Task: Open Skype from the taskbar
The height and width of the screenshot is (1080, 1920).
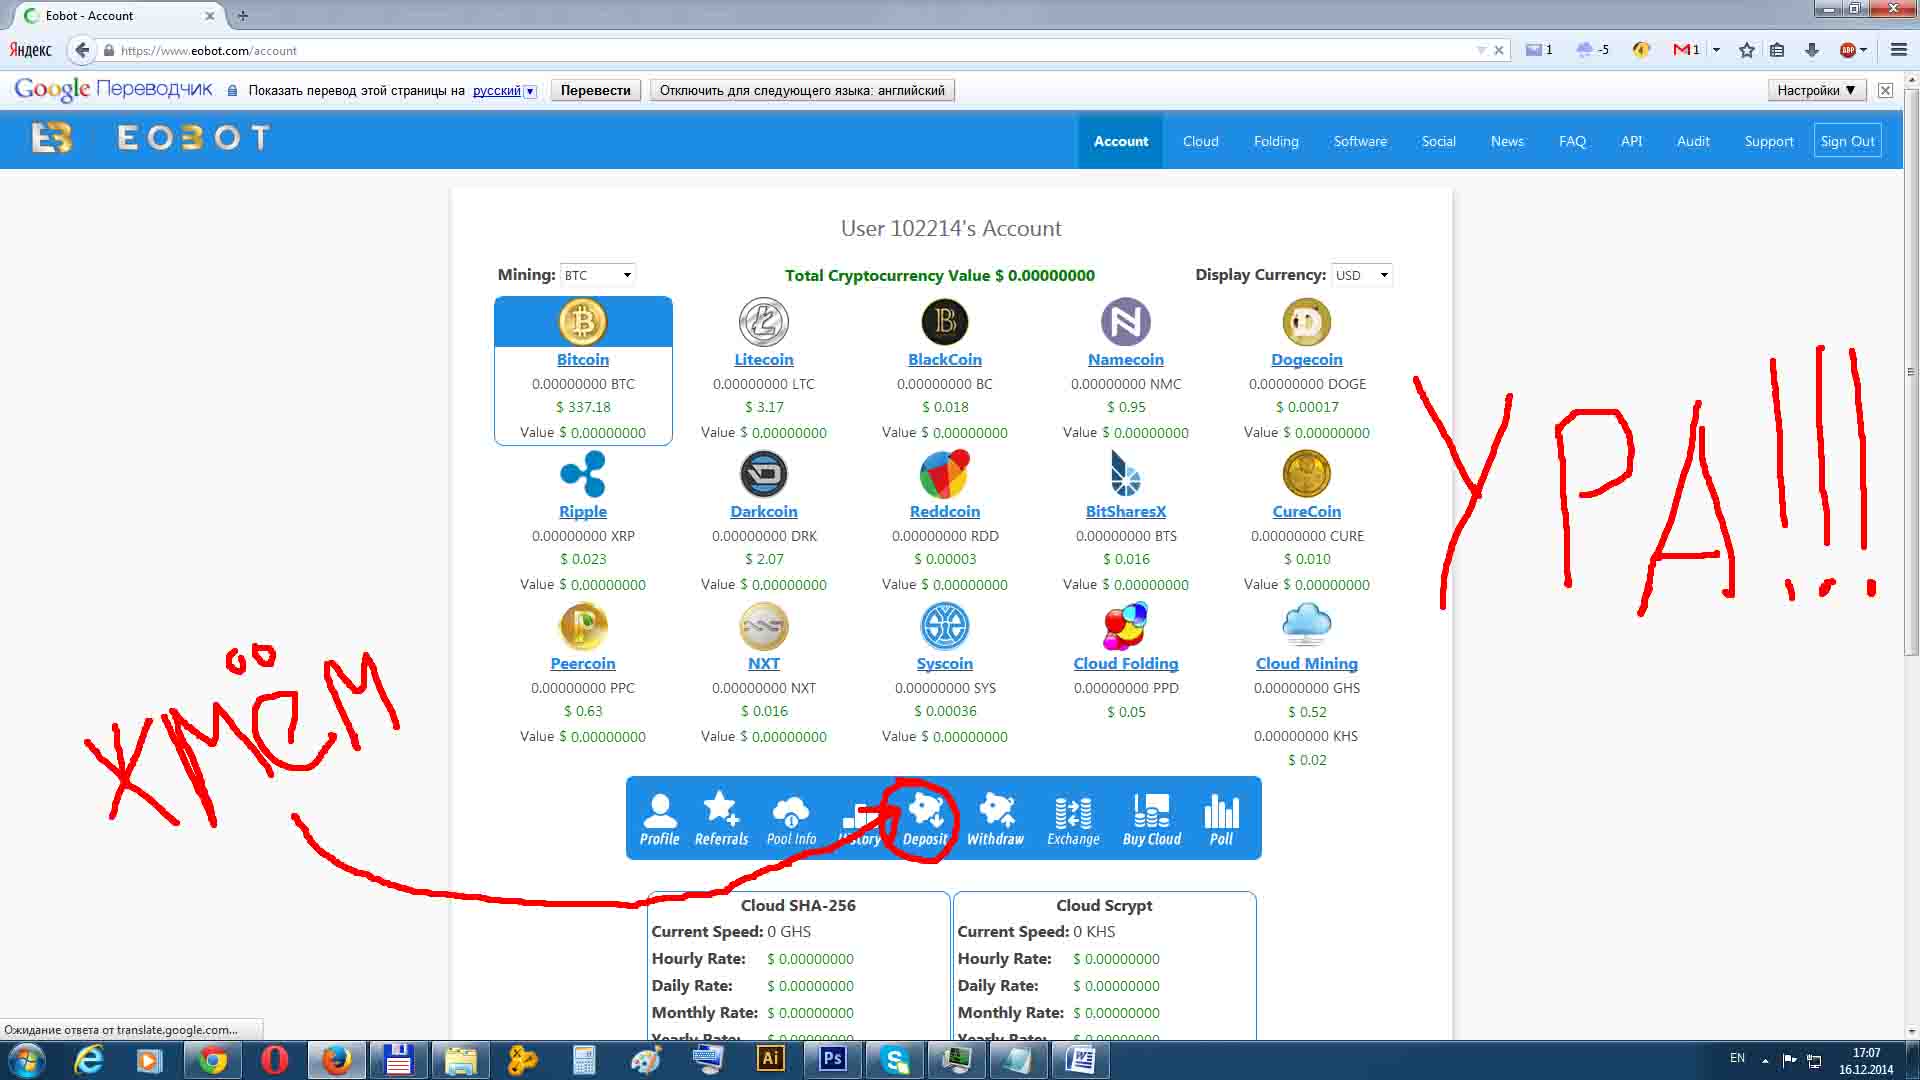Action: pyautogui.click(x=894, y=1059)
